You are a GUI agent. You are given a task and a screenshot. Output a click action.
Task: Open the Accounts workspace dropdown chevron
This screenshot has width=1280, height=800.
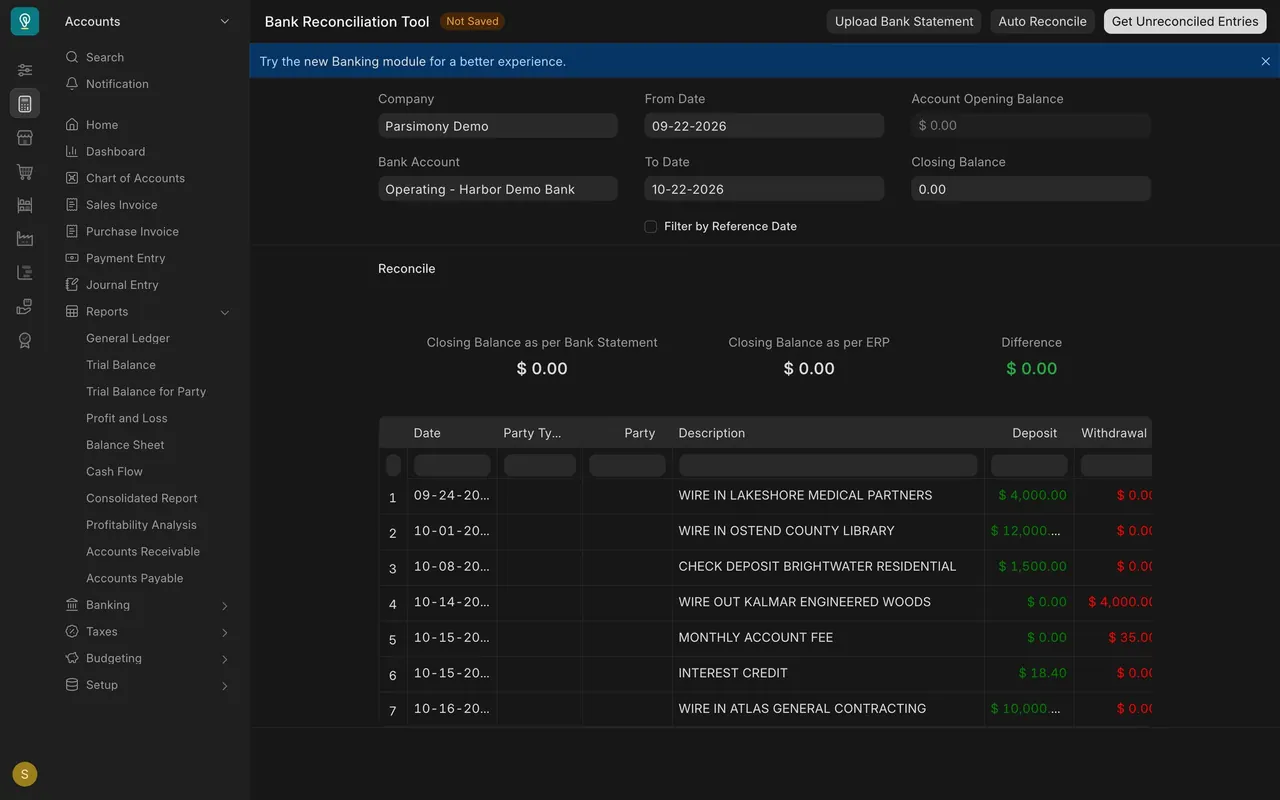coord(224,22)
